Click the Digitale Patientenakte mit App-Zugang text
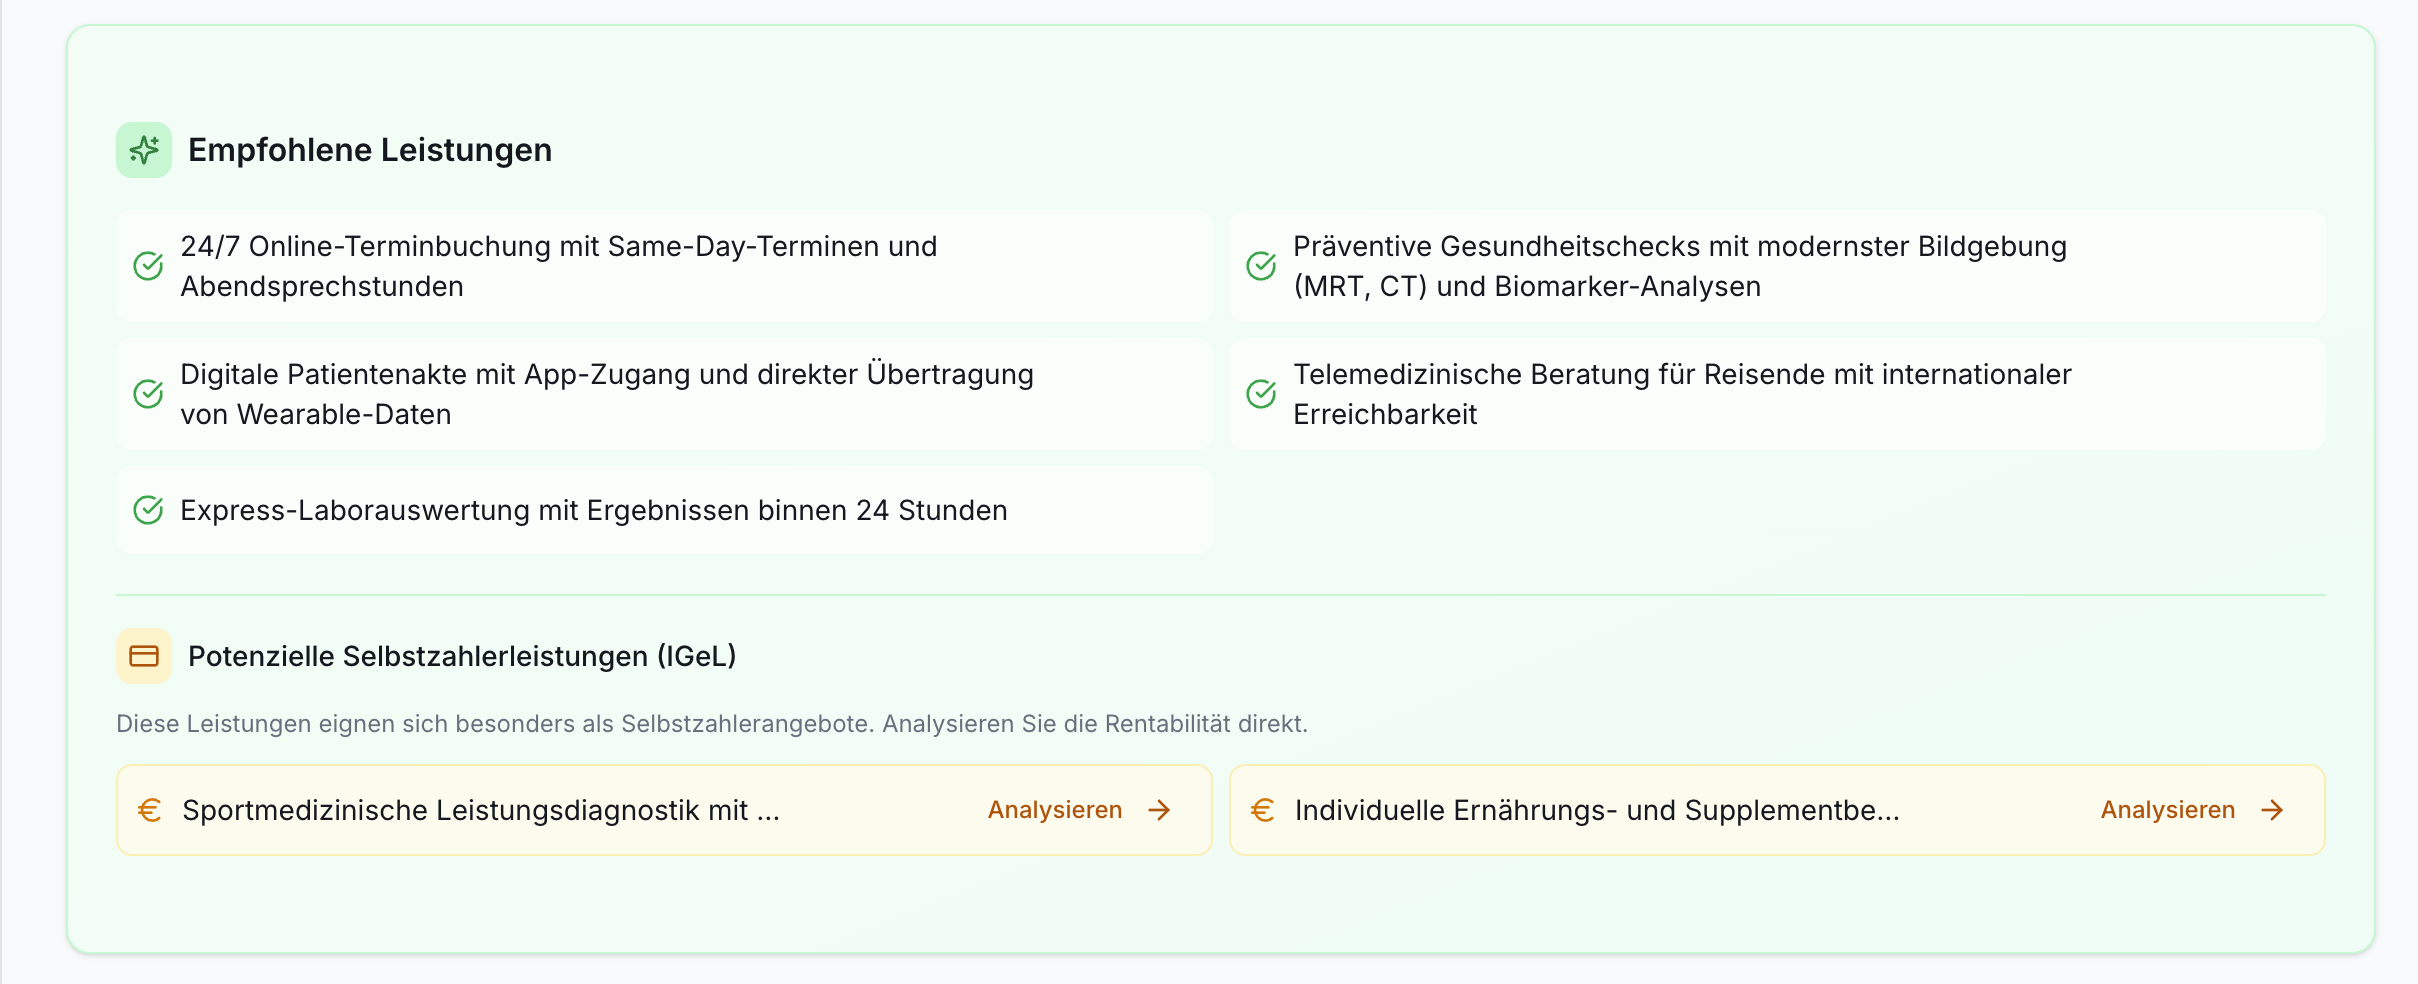Image resolution: width=2418 pixels, height=984 pixels. click(607, 394)
